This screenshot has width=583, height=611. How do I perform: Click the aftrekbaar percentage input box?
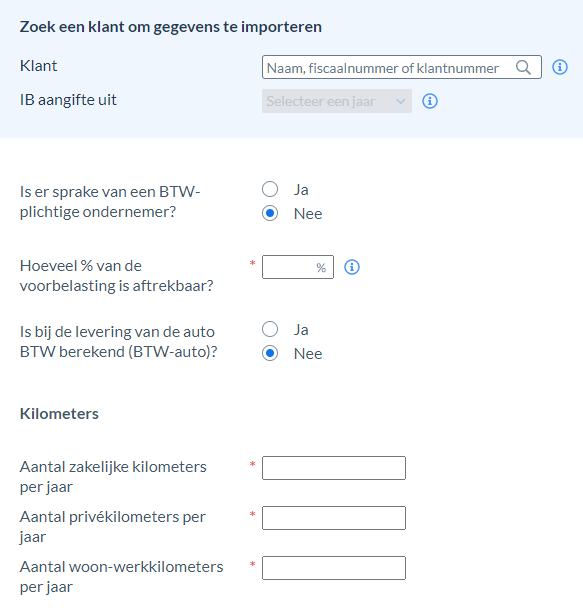298,267
